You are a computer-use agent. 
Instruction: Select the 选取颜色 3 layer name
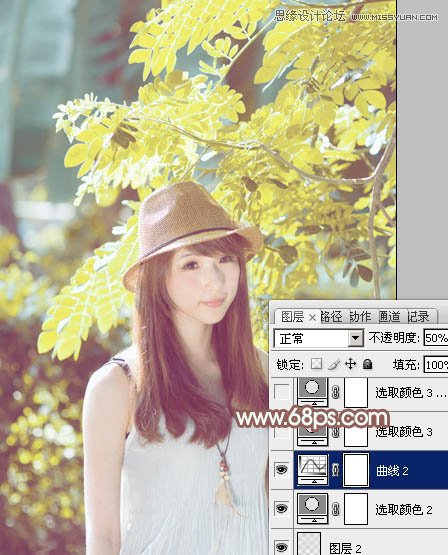(404, 432)
